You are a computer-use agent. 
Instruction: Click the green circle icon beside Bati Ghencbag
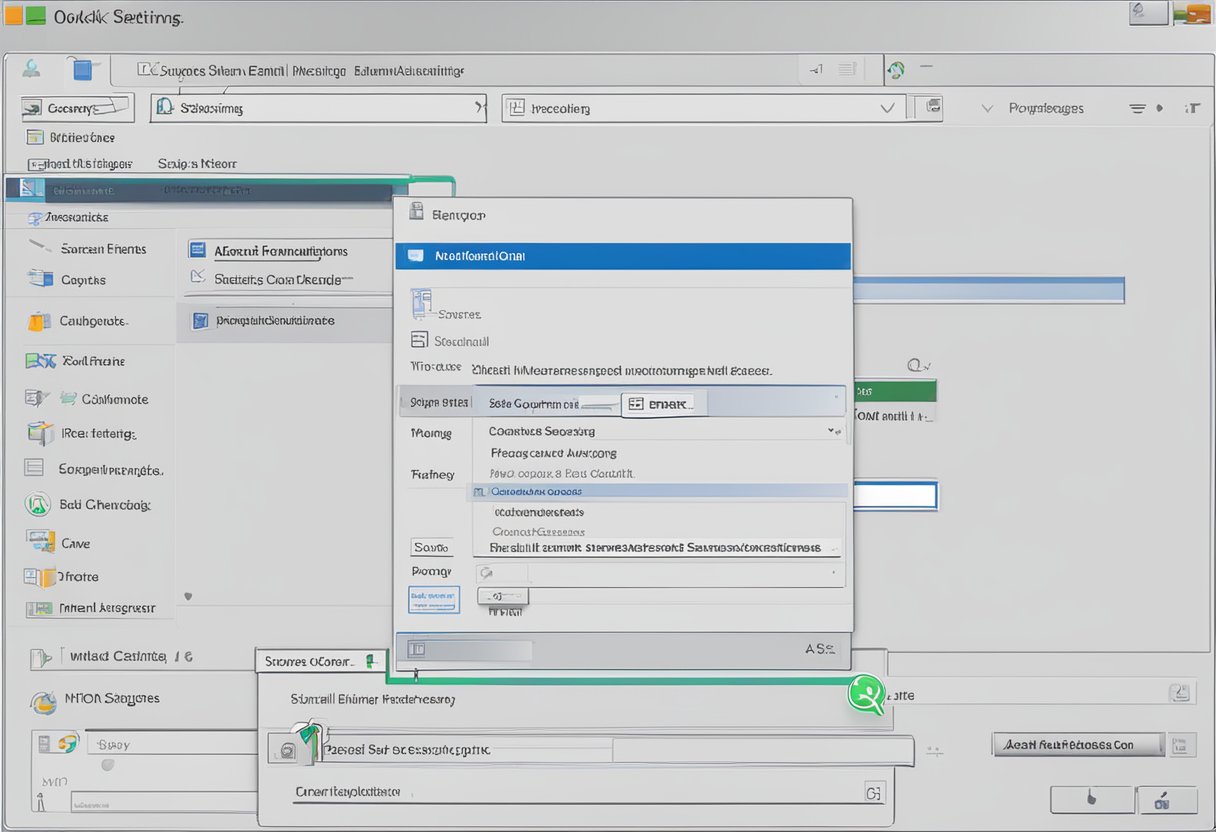pyautogui.click(x=38, y=505)
